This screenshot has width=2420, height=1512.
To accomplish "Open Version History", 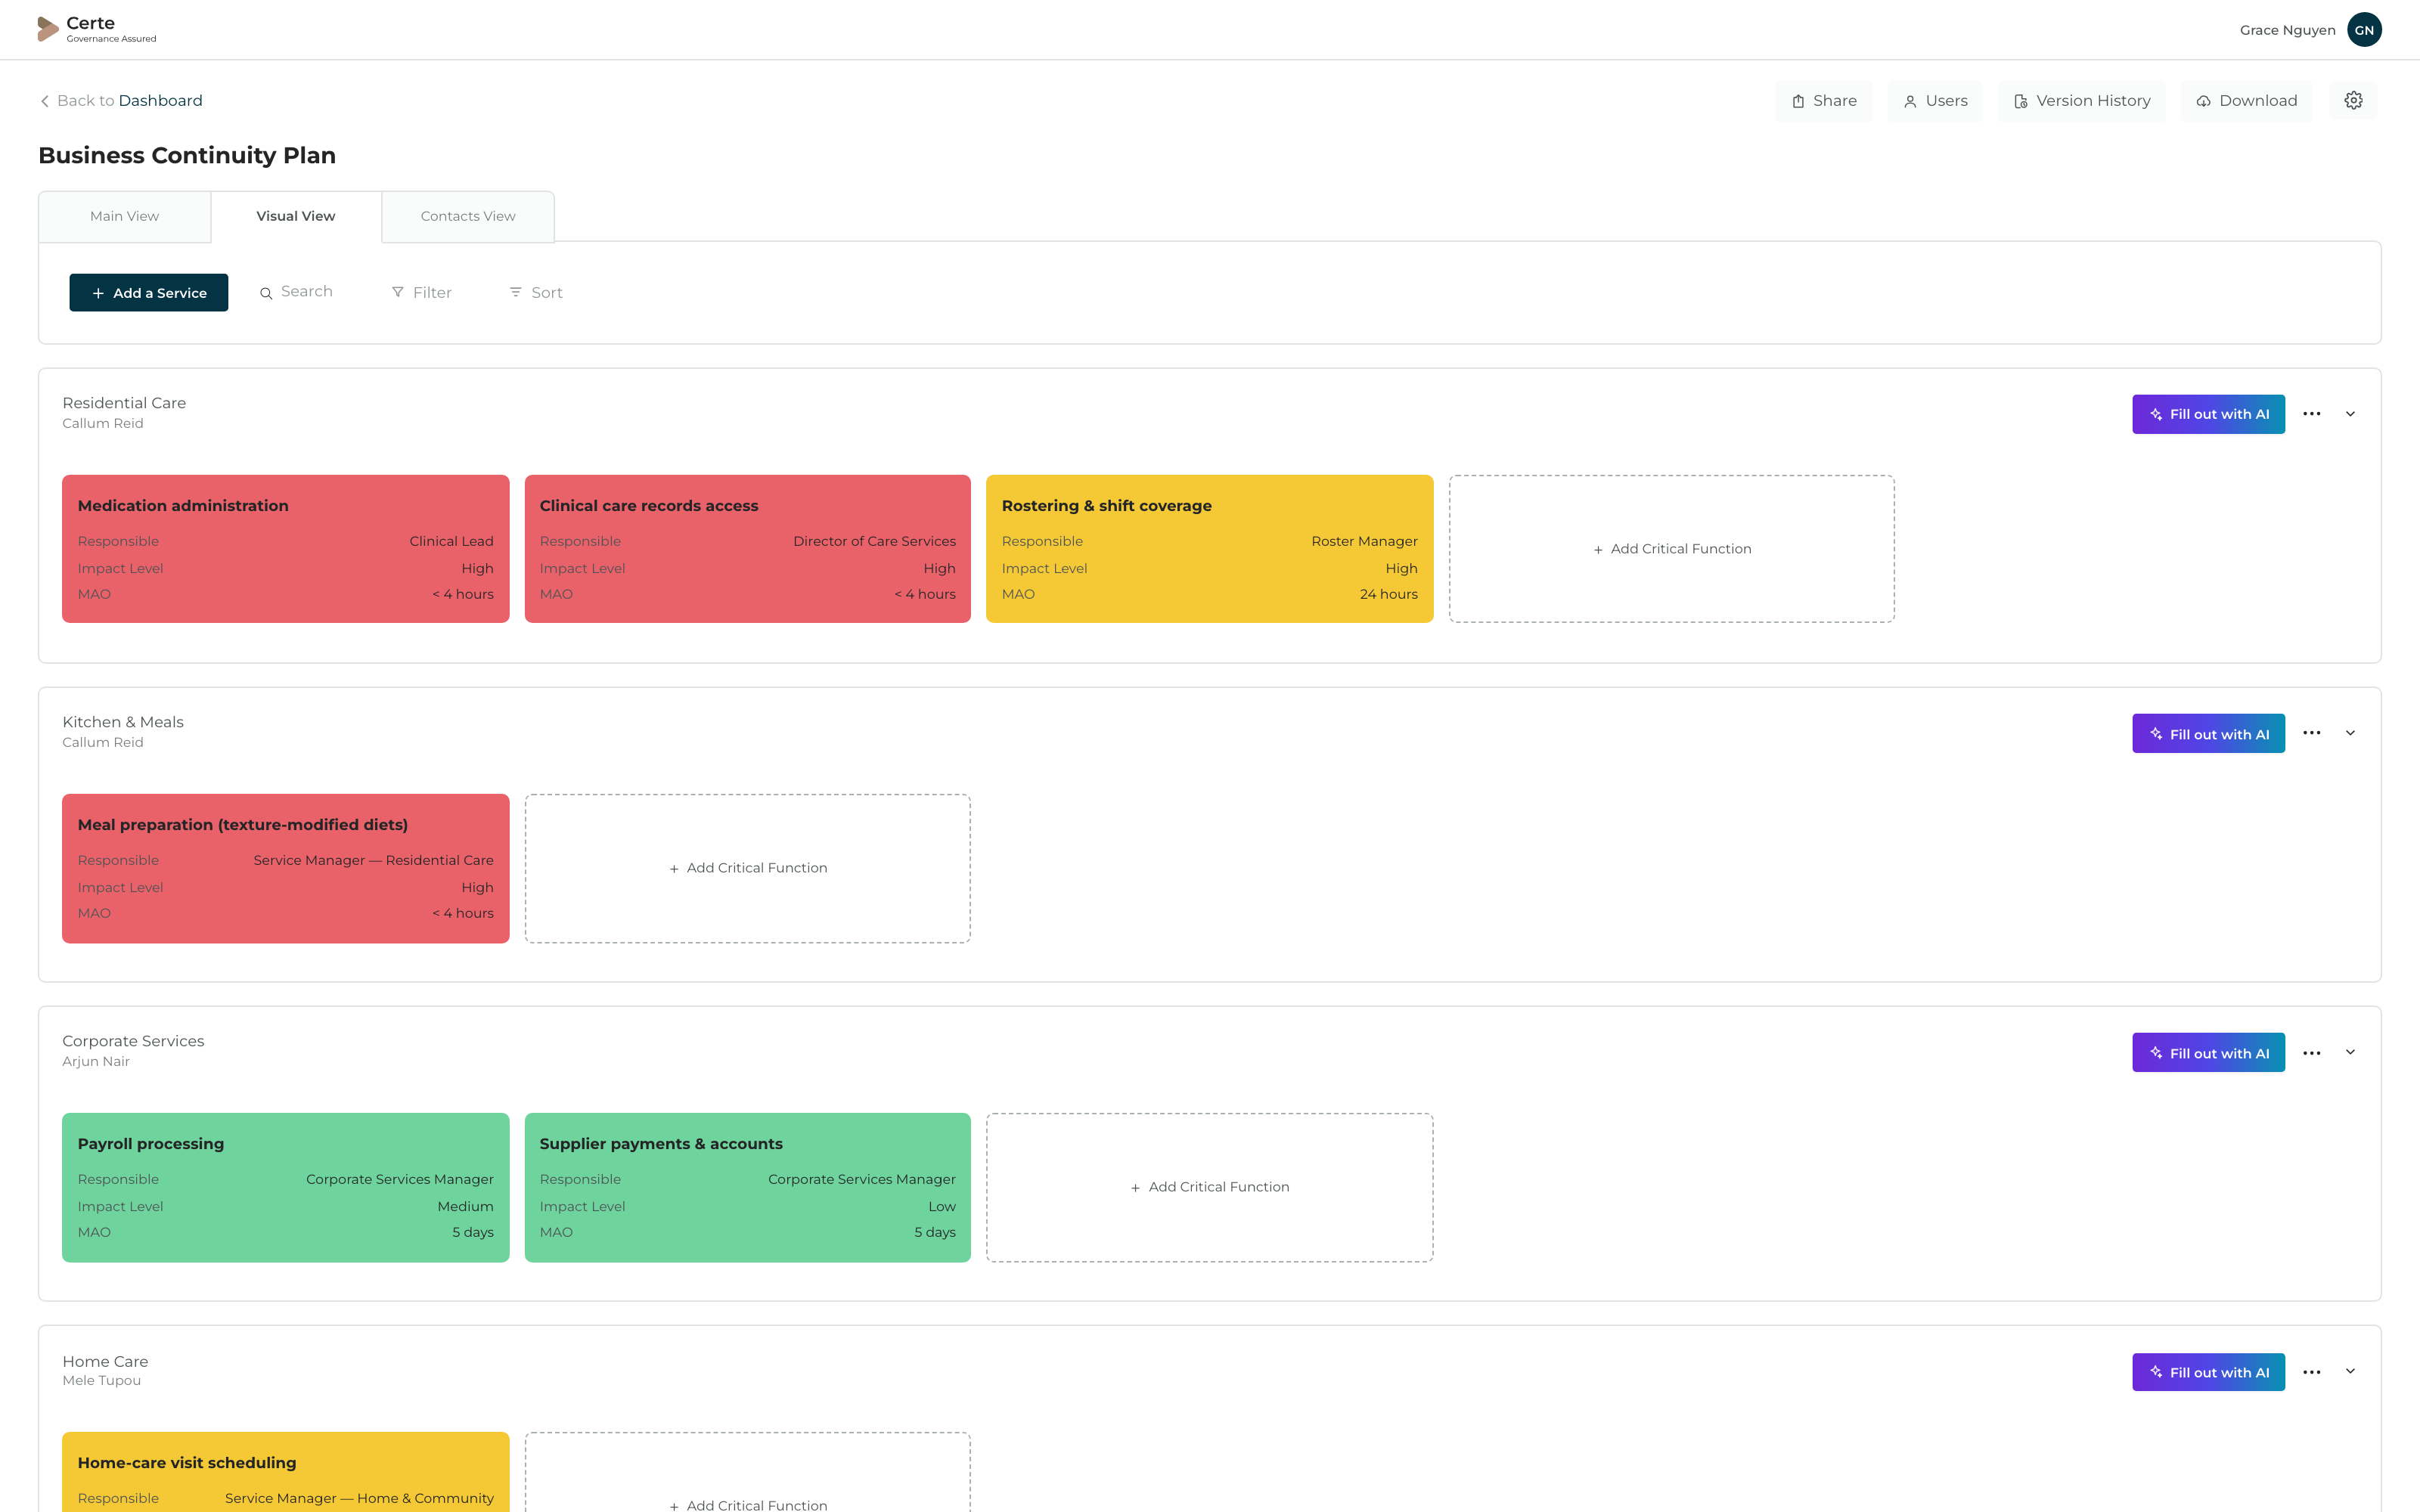I will (2081, 101).
